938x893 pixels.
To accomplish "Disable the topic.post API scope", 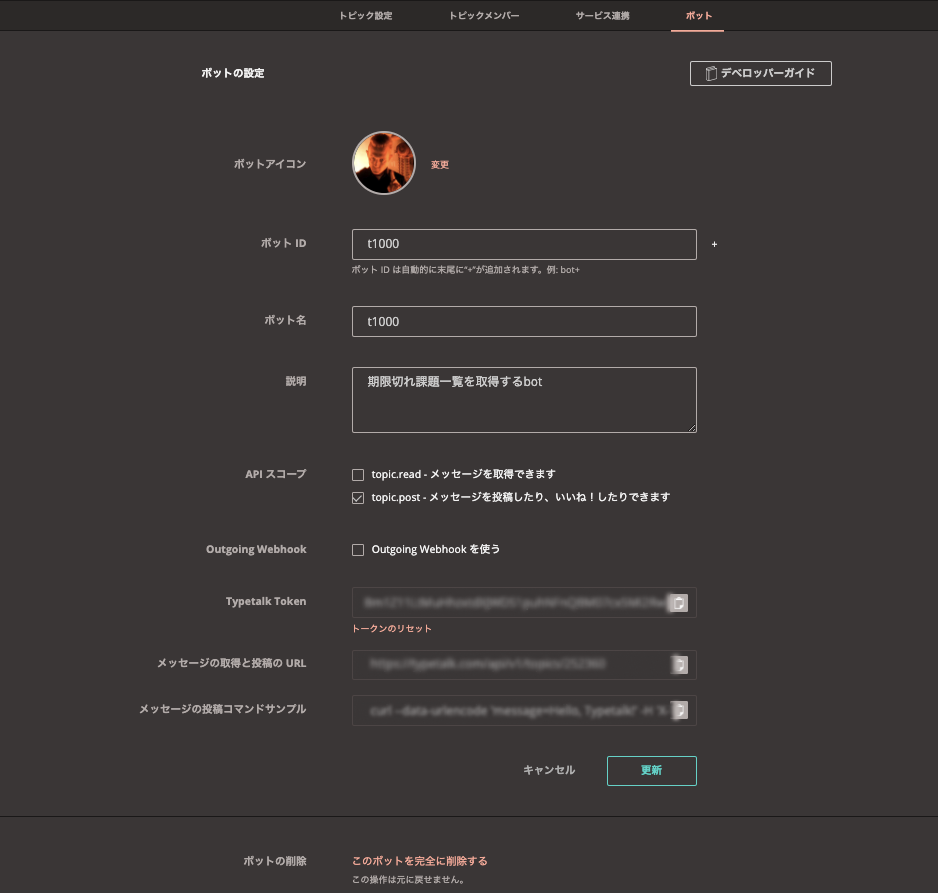I will point(357,497).
